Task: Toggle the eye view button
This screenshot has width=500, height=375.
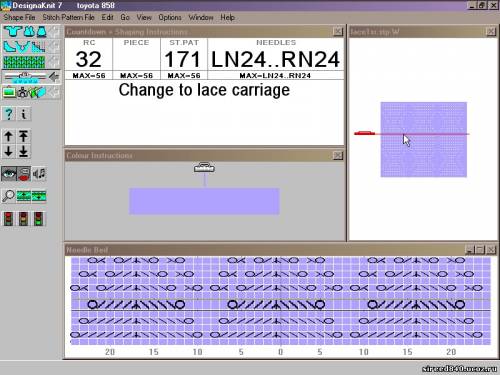Action: coord(9,174)
